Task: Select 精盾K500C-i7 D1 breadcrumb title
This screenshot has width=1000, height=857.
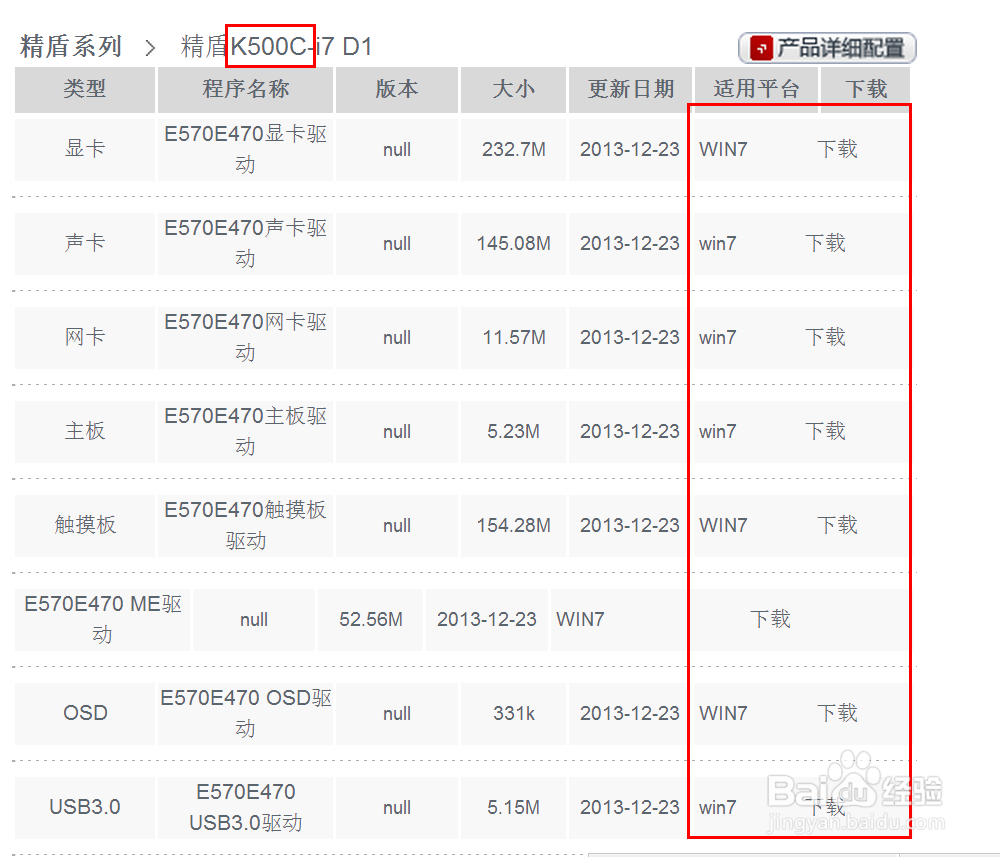Action: (x=276, y=47)
